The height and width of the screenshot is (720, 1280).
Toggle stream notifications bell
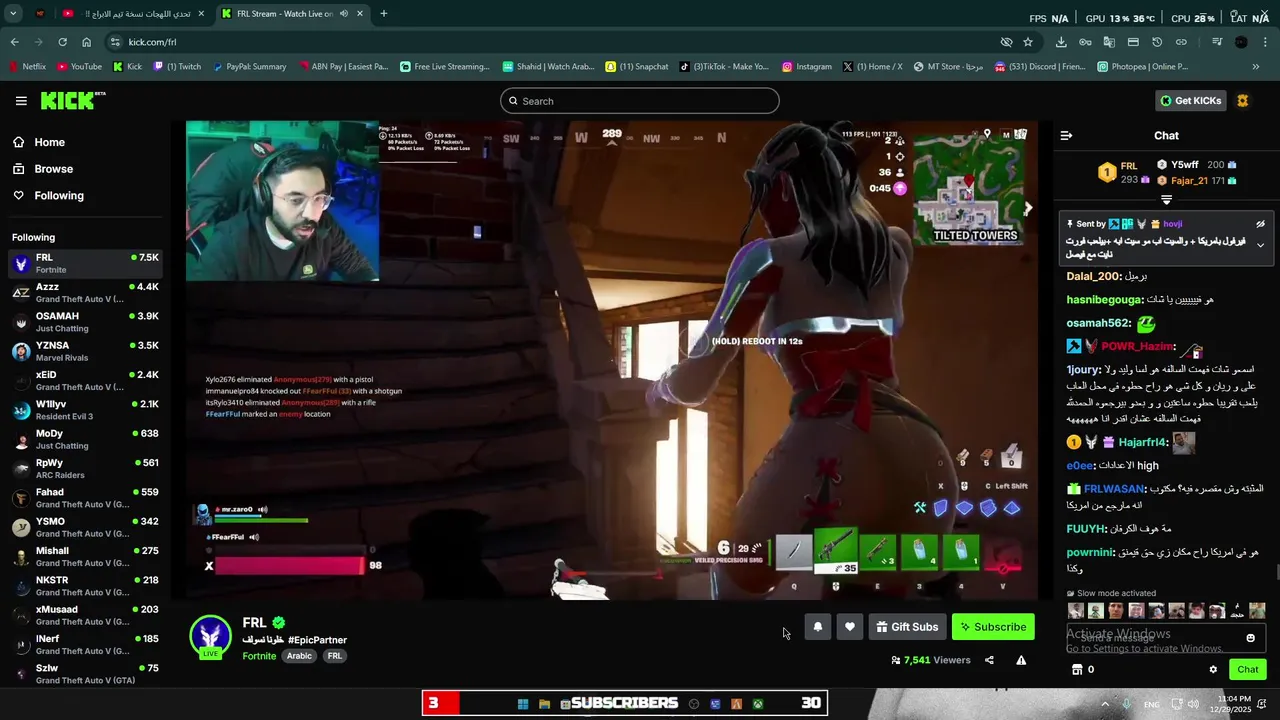tap(817, 627)
